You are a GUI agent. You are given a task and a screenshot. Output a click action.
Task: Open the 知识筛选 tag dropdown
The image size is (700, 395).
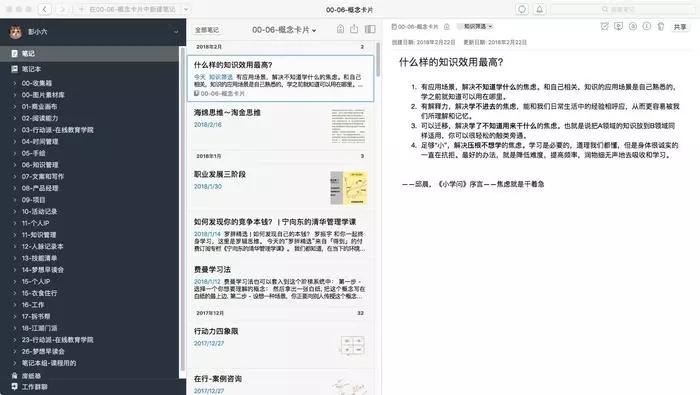(x=476, y=27)
